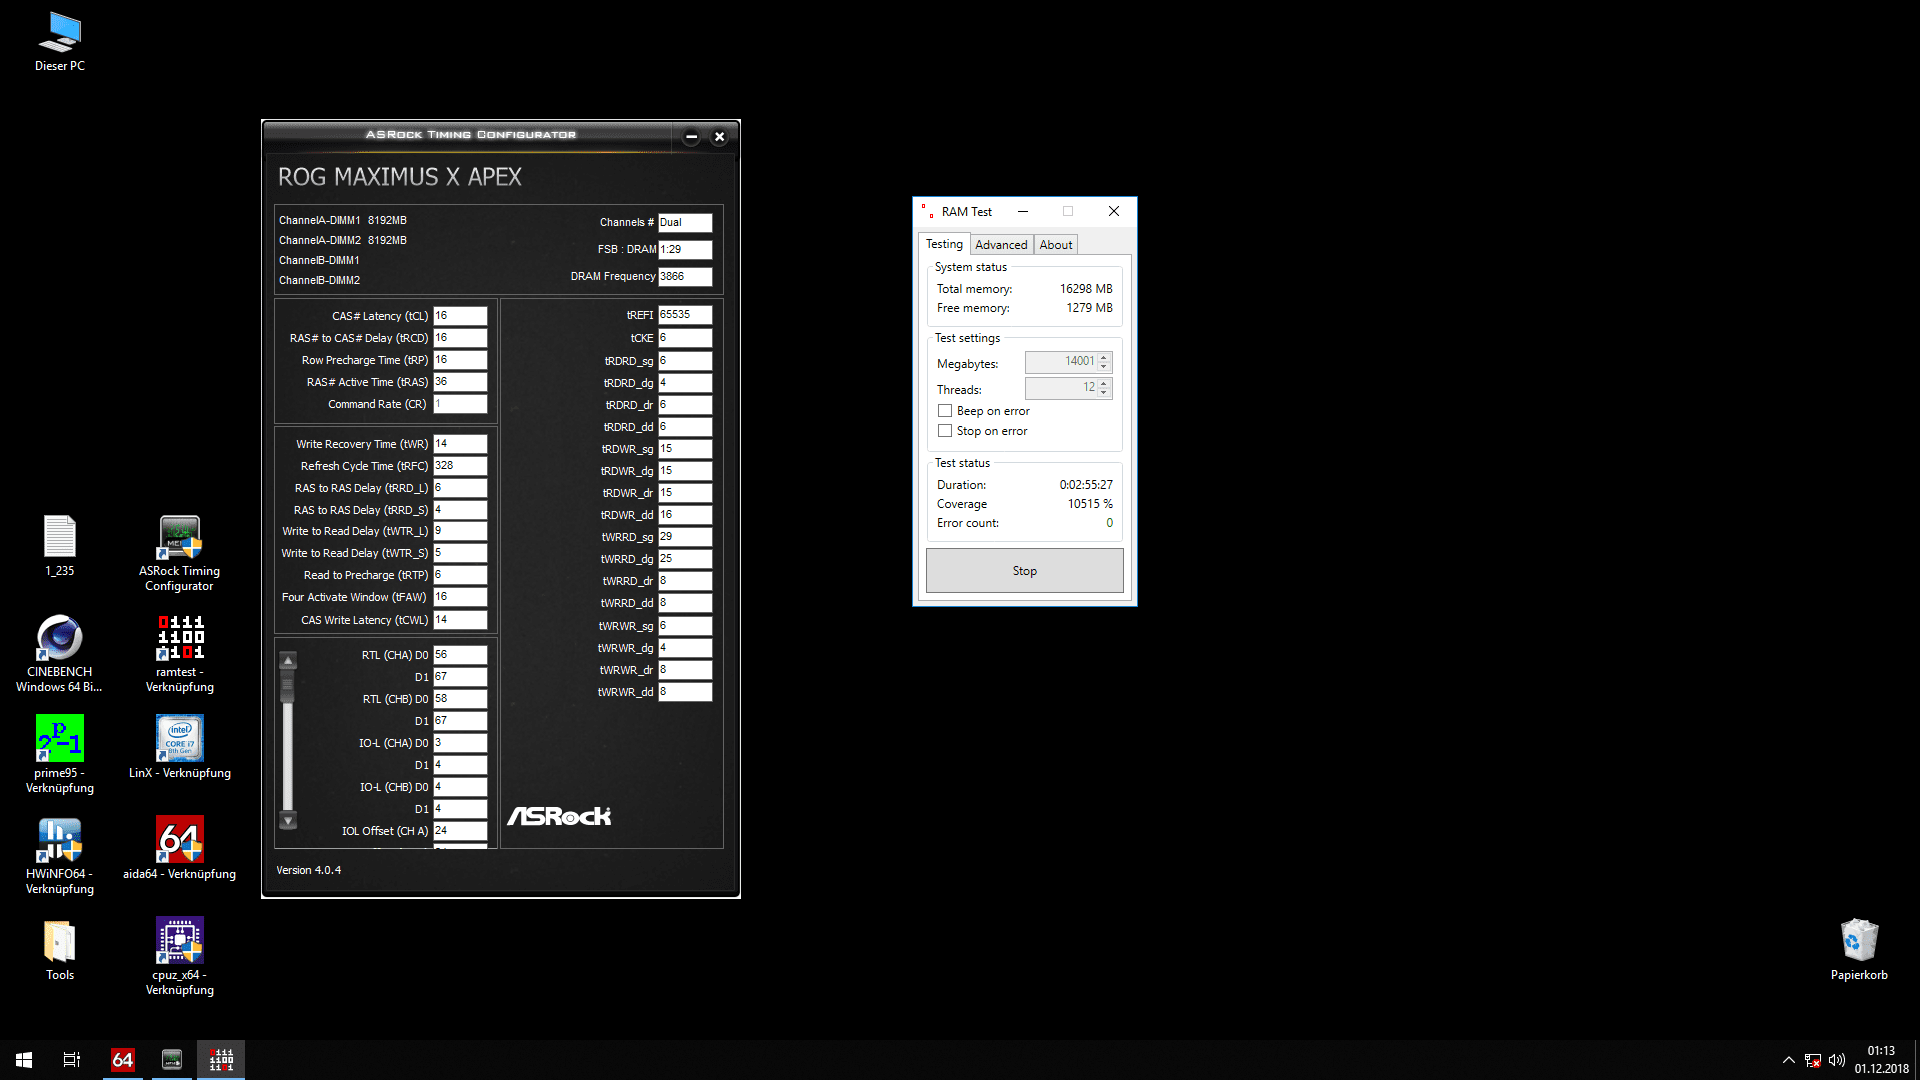Click the DRAM Frequency field

685,277
